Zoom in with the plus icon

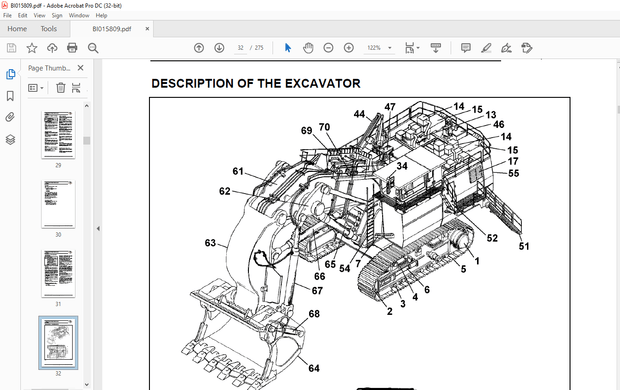(348, 48)
